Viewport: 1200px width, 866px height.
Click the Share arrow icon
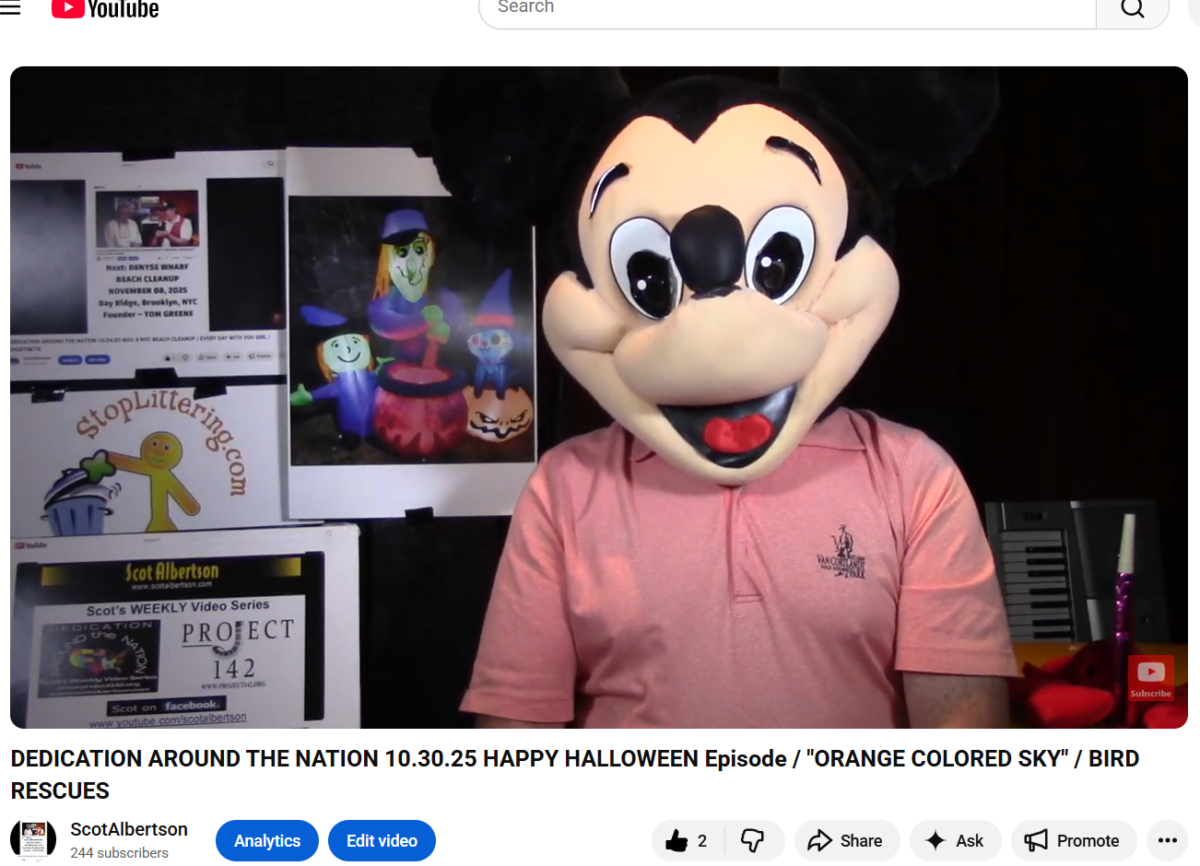point(820,841)
